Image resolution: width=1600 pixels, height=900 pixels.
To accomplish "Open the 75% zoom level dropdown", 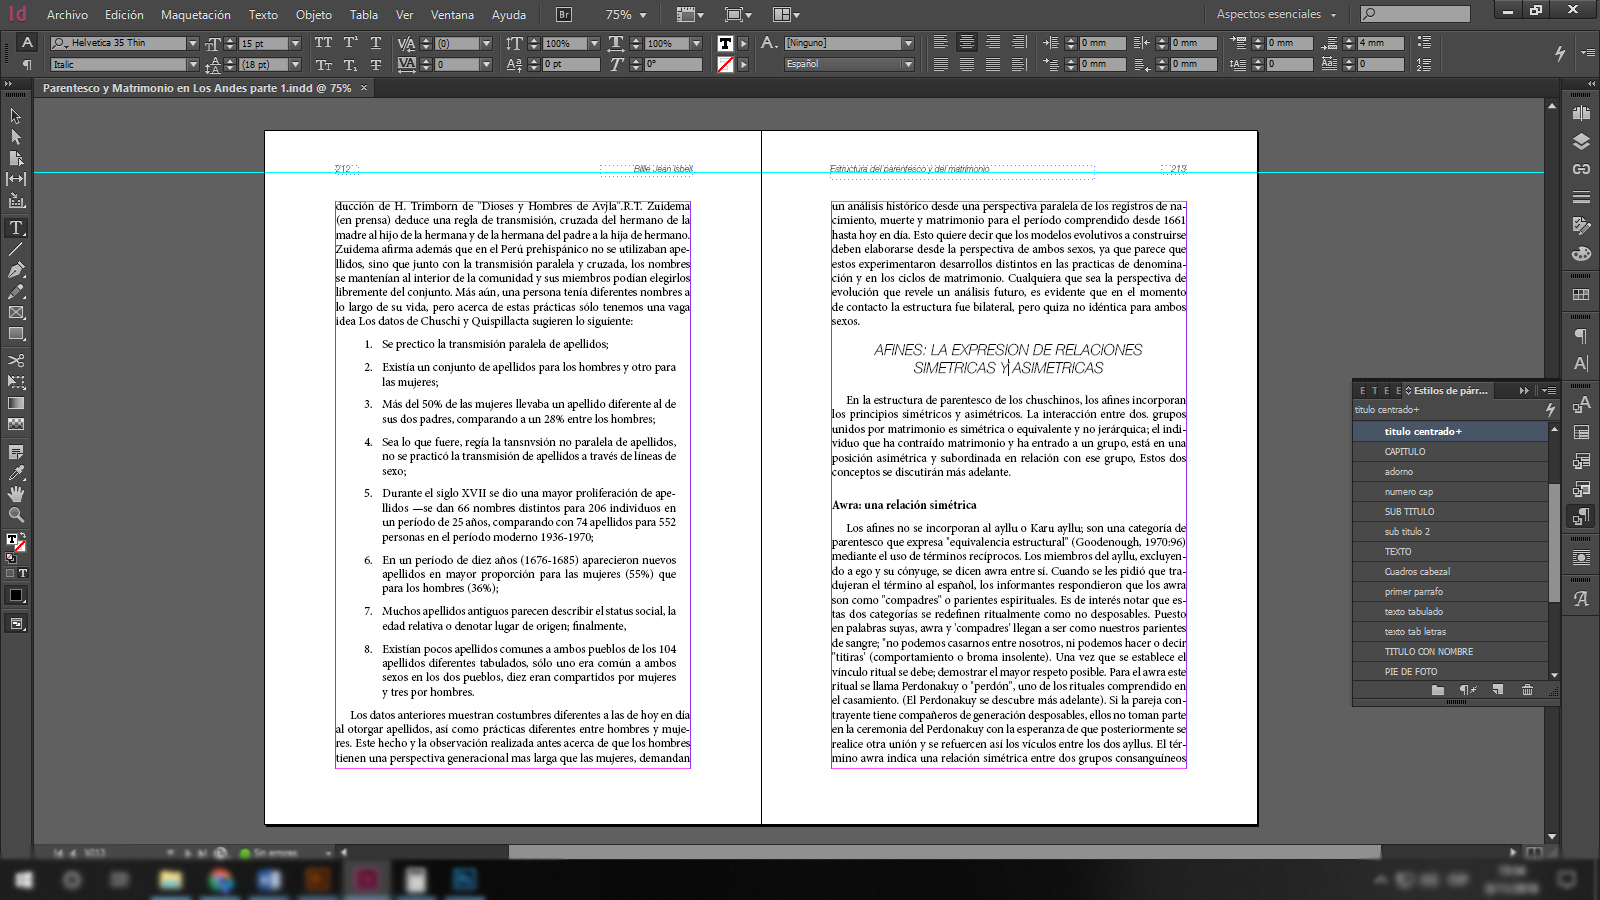I will click(643, 15).
